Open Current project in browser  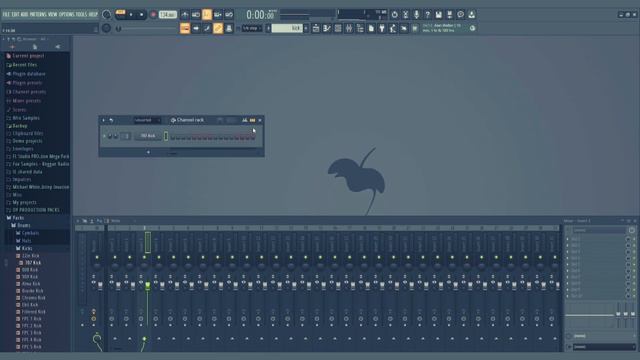point(28,56)
